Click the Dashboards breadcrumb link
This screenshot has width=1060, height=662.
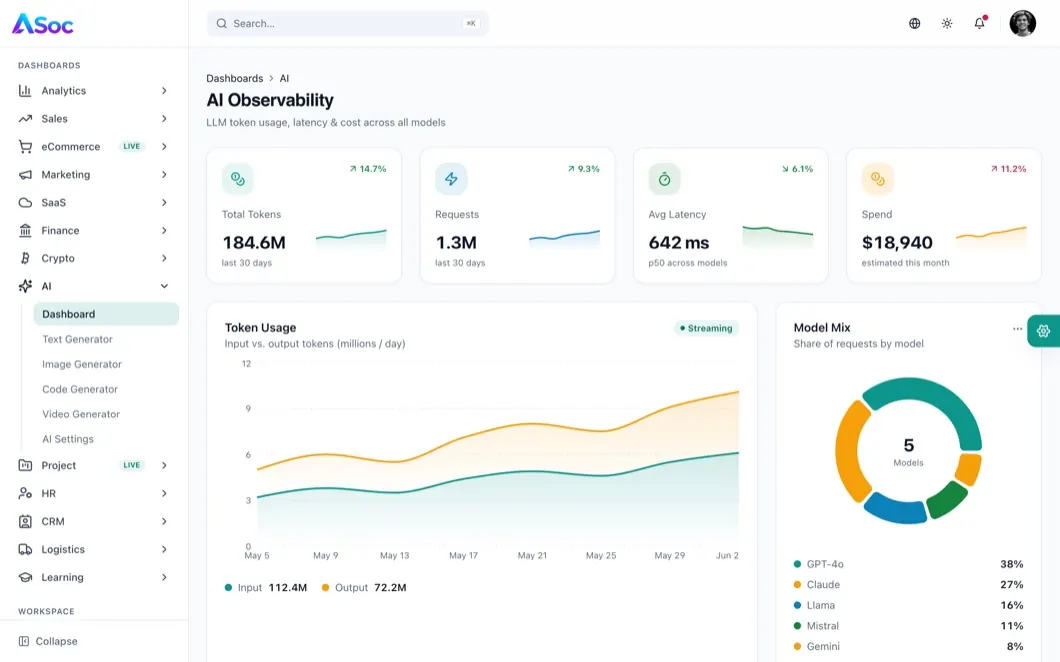[x=235, y=78]
